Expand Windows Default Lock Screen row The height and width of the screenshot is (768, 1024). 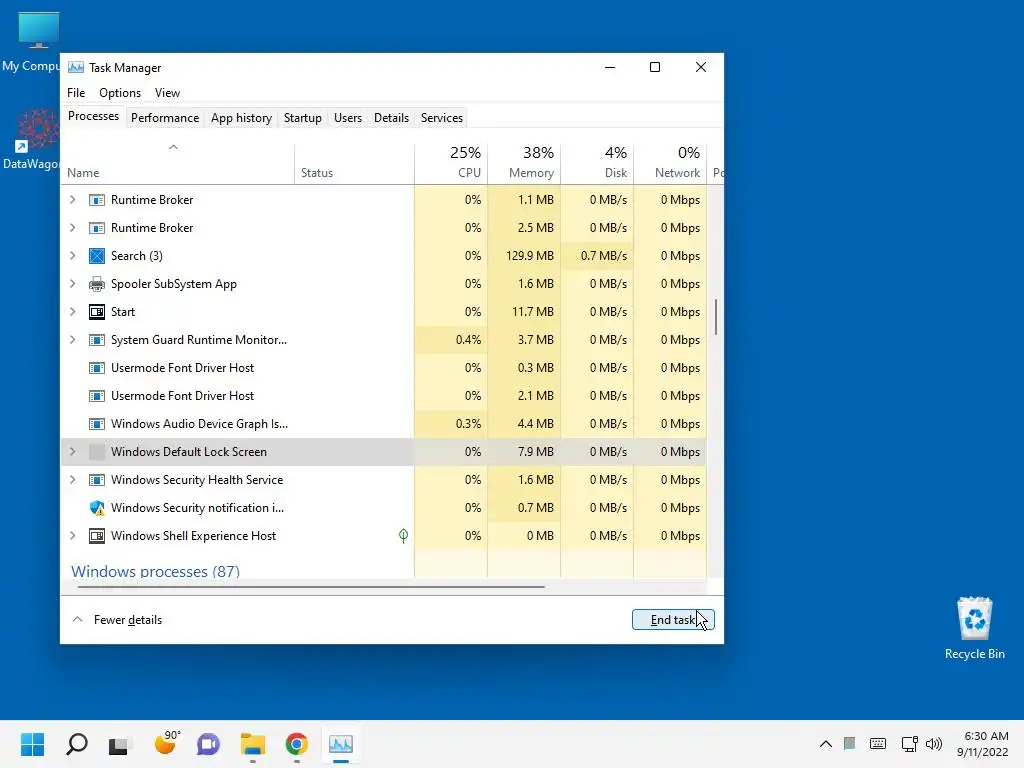coord(72,452)
